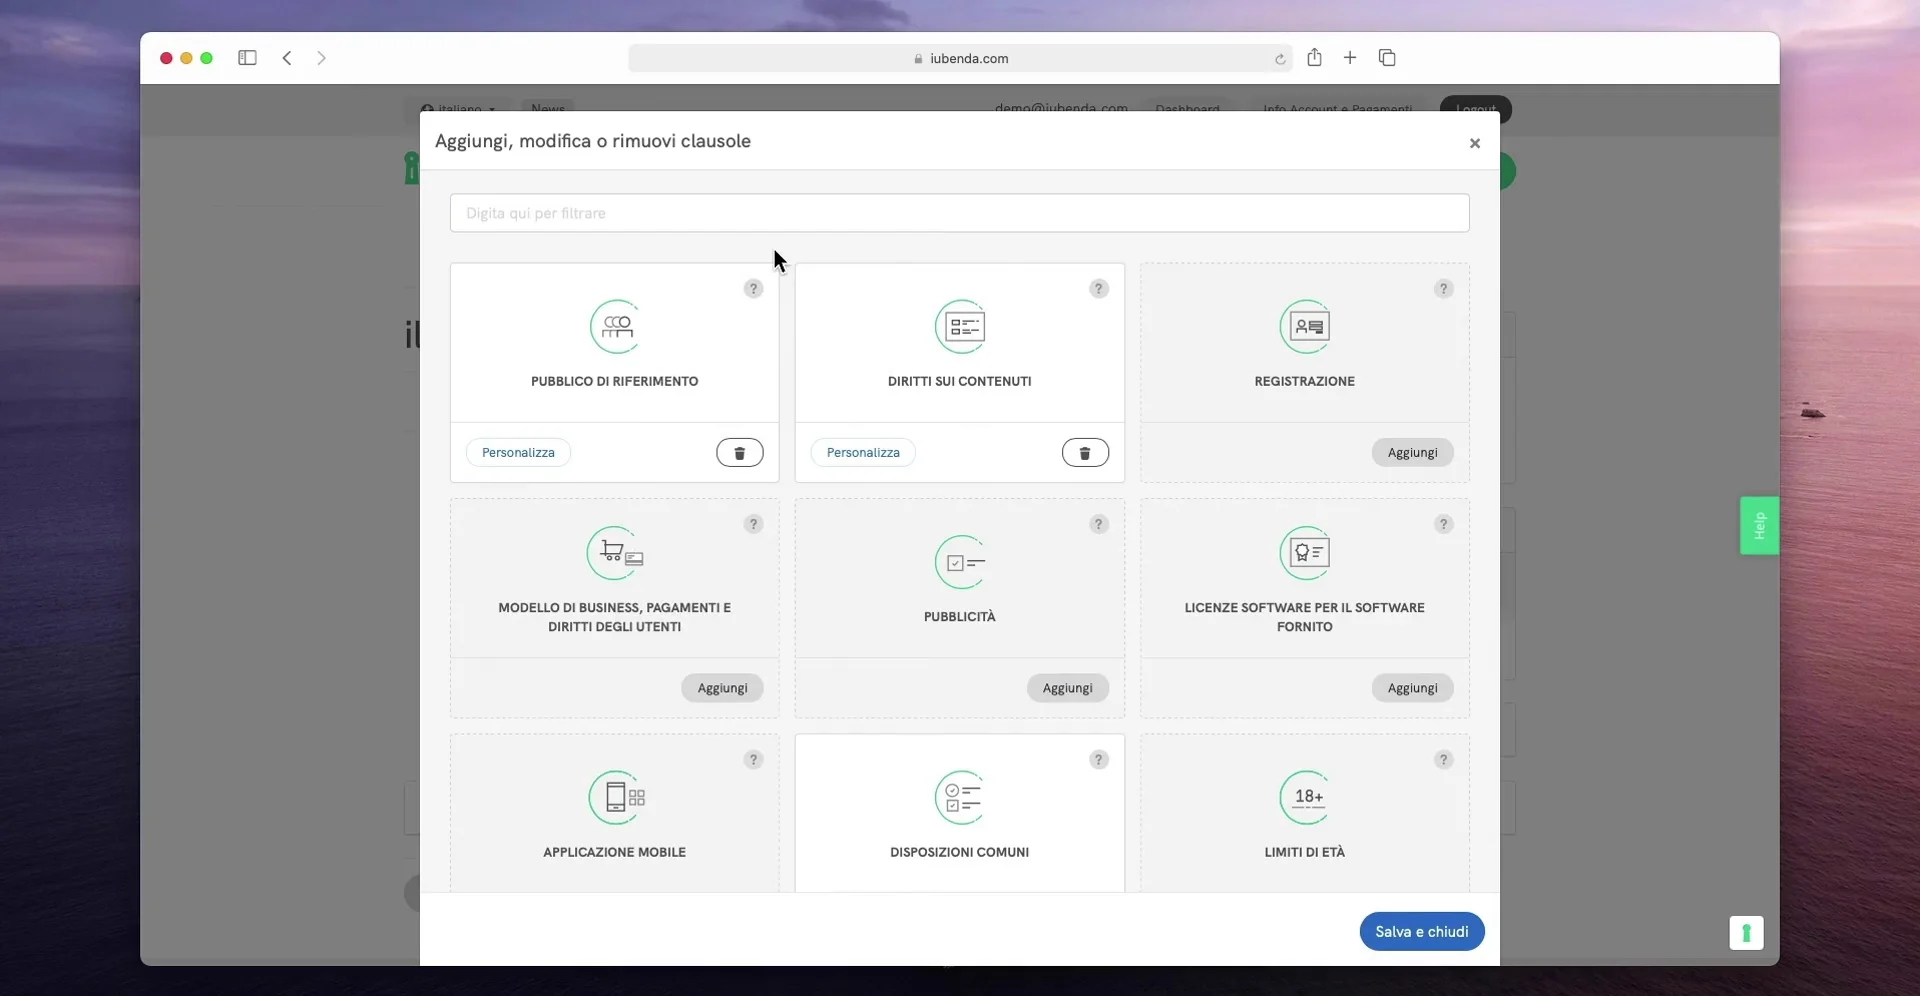1920x996 pixels.
Task: Select the PUBBLICO DI RIFERIMENTO title
Action: [615, 381]
